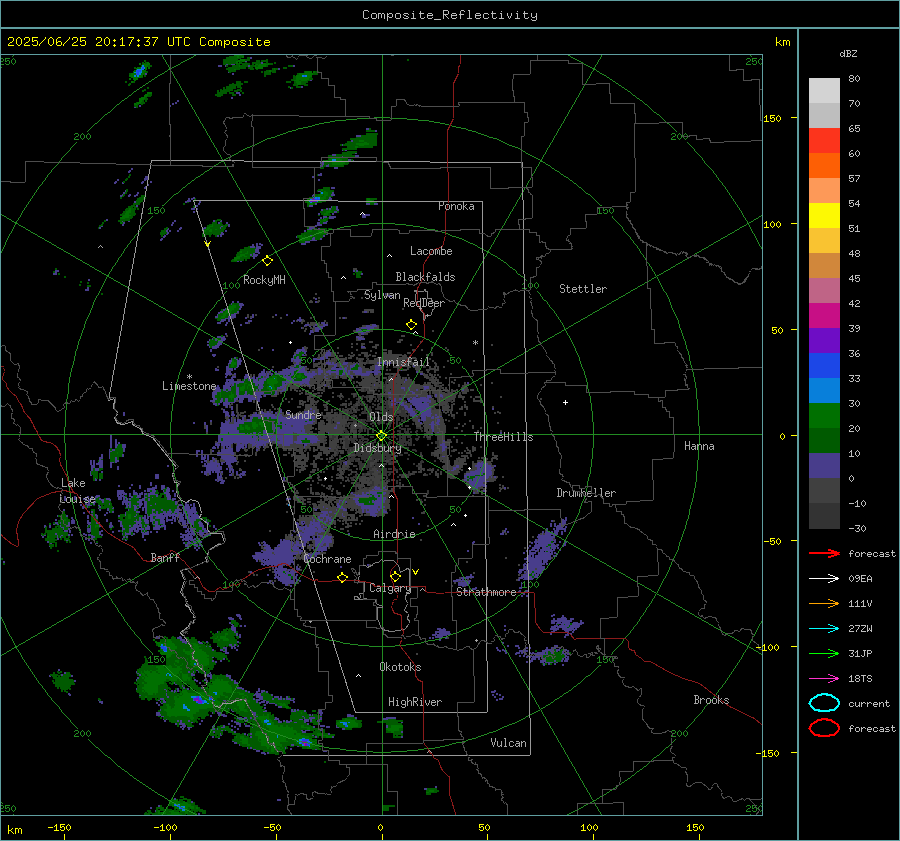
Task: Click the red forecast ellipse legend icon
Action: (824, 728)
